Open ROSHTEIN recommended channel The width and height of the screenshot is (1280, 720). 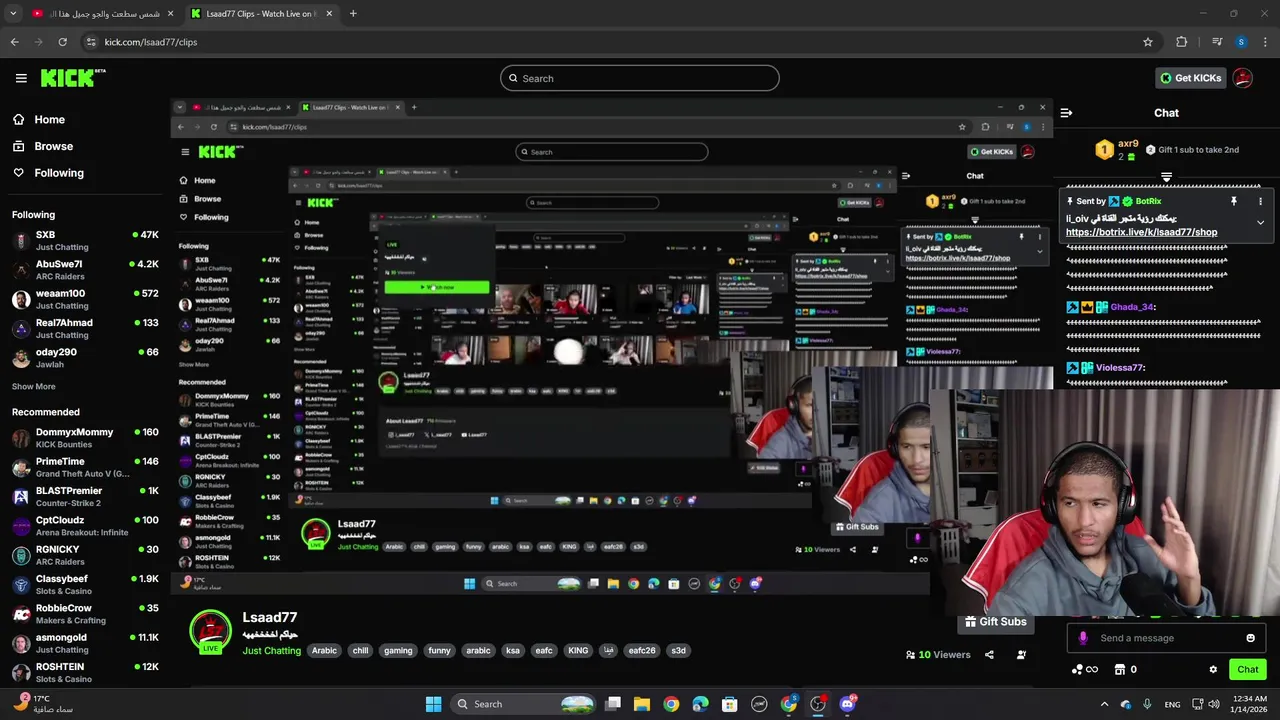(x=85, y=672)
